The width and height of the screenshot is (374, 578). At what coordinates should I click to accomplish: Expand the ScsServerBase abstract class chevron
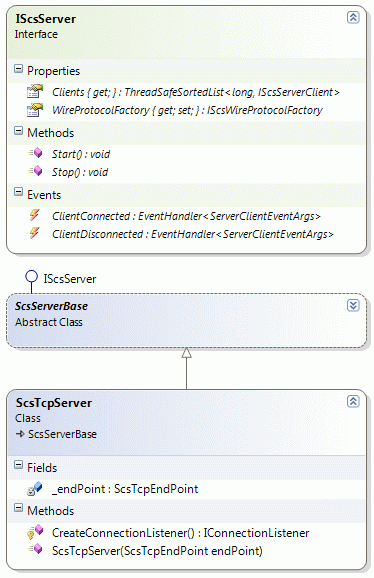click(x=353, y=305)
